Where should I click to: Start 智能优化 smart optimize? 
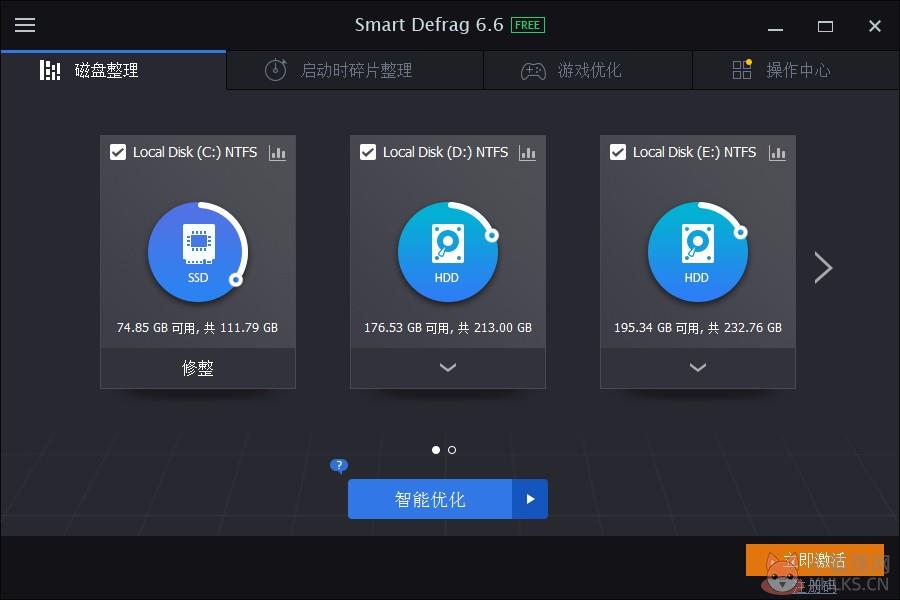pyautogui.click(x=430, y=499)
